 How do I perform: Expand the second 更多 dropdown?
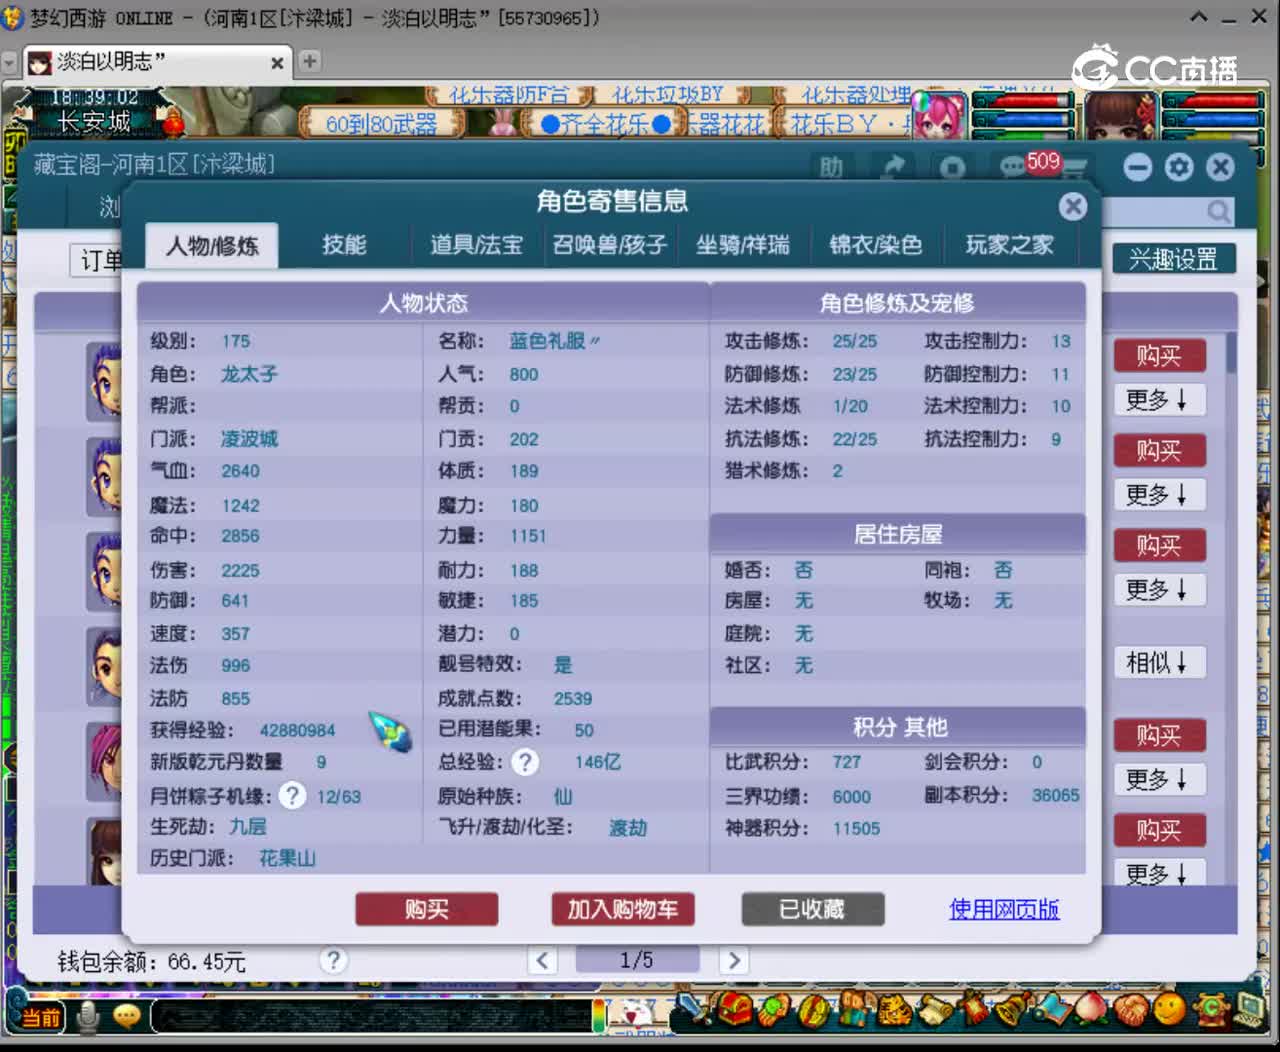coord(1159,495)
